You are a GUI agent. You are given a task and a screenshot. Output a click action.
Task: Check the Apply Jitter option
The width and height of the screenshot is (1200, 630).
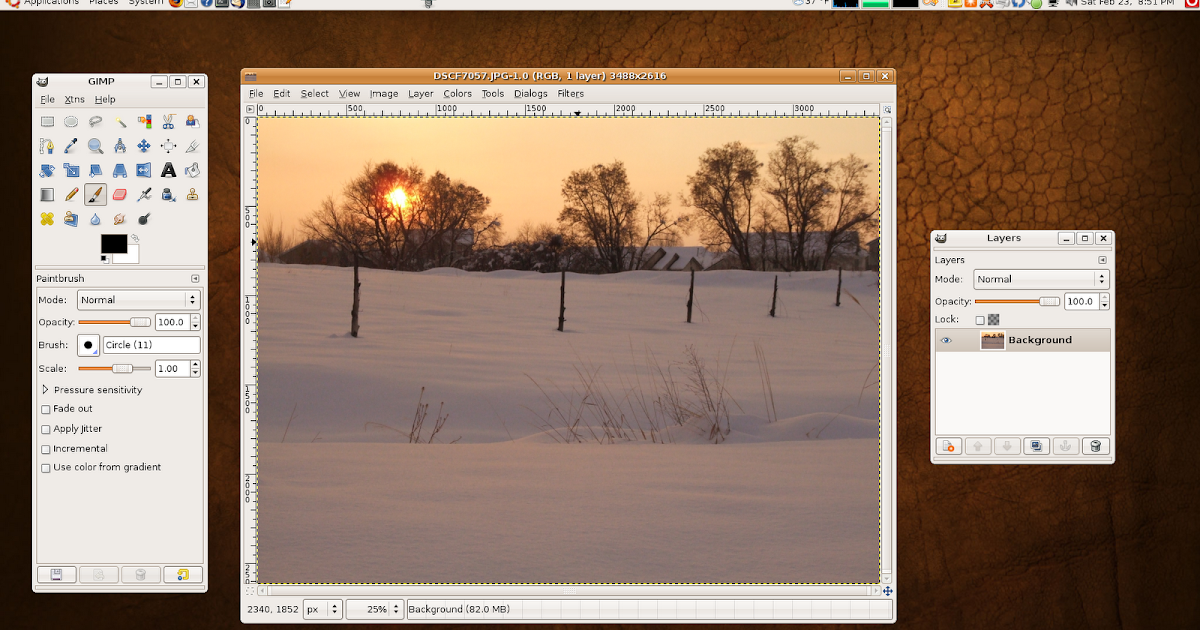pos(45,428)
